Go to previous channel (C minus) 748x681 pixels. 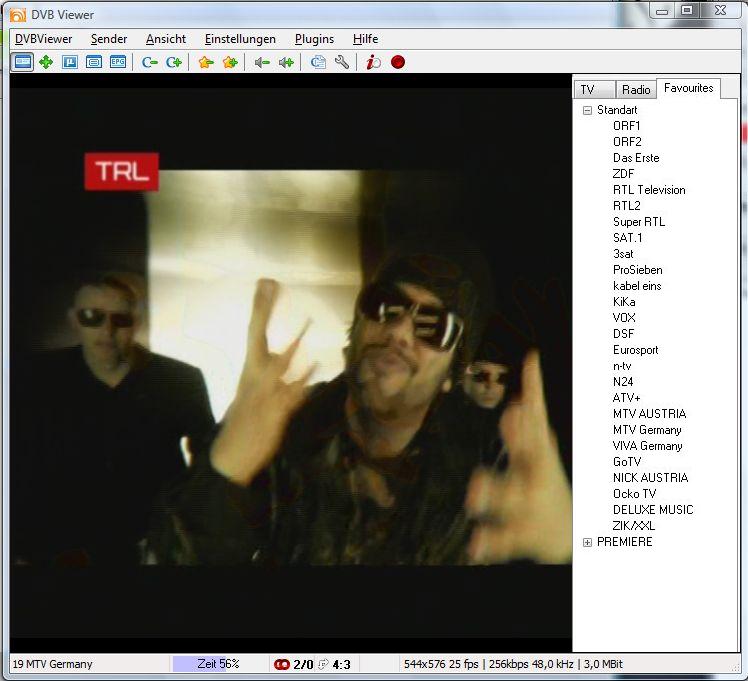150,62
